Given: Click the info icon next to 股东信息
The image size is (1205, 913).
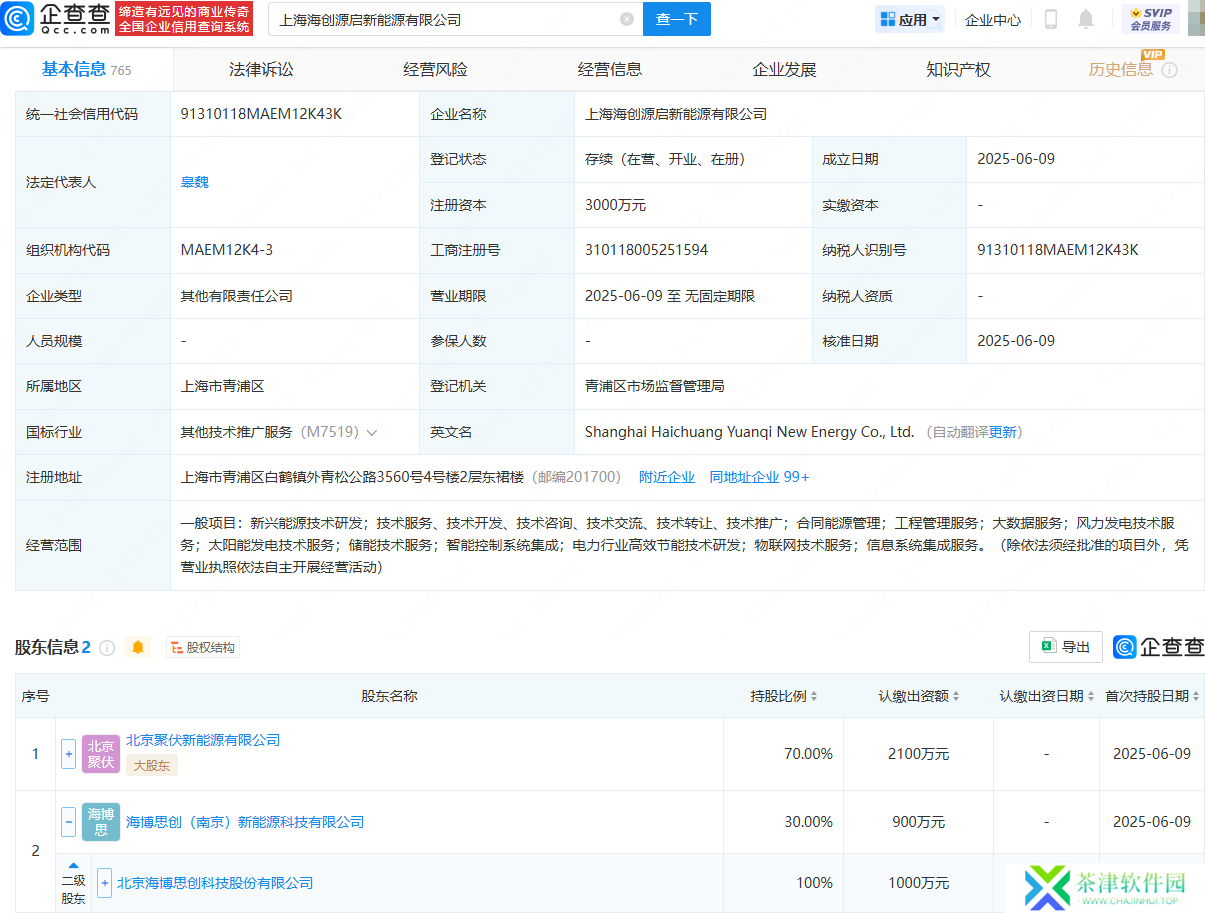Looking at the screenshot, I should coord(107,647).
